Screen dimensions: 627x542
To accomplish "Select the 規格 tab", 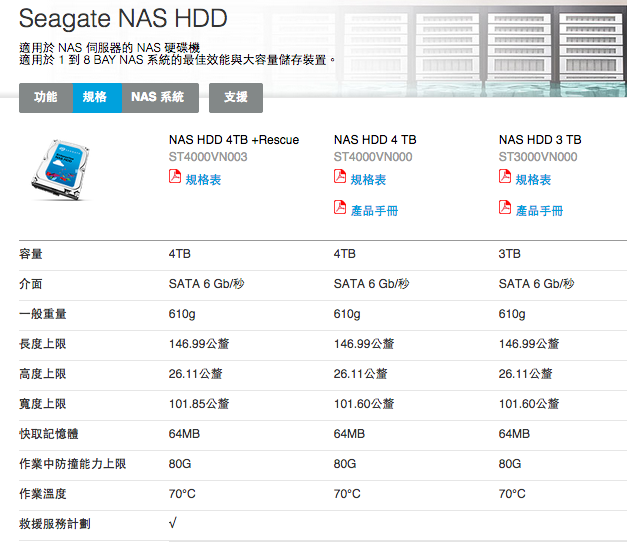I will click(97, 98).
